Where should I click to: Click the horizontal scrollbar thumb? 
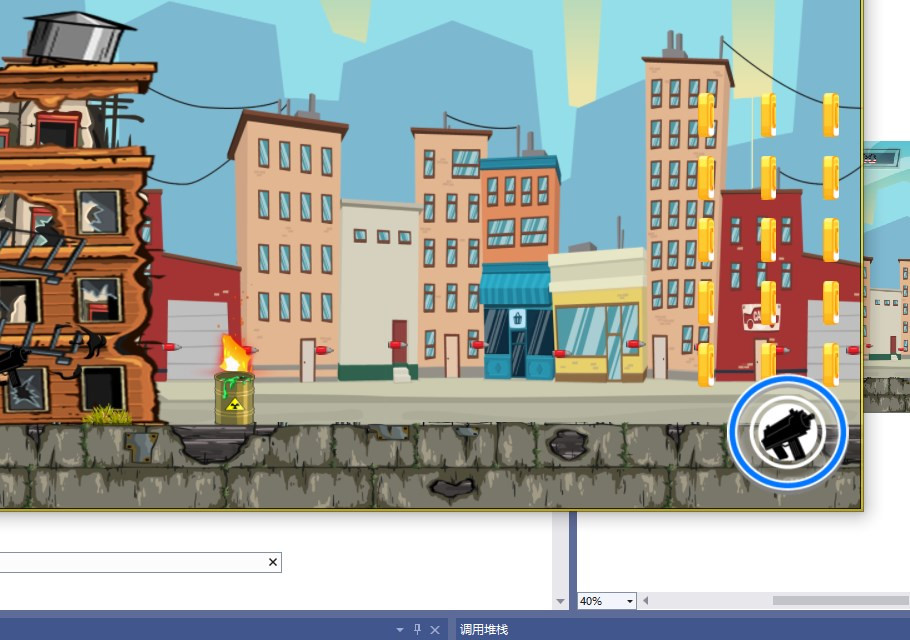840,601
